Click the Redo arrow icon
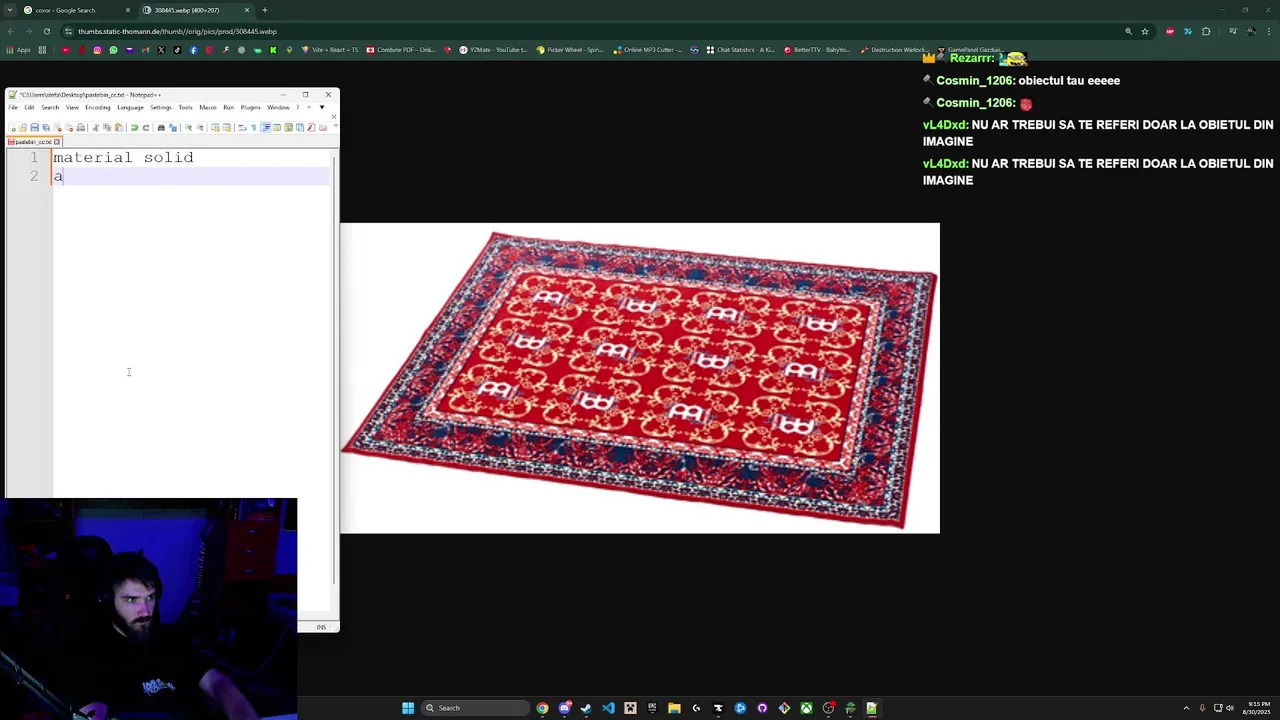Image resolution: width=1280 pixels, height=720 pixels. [146, 127]
